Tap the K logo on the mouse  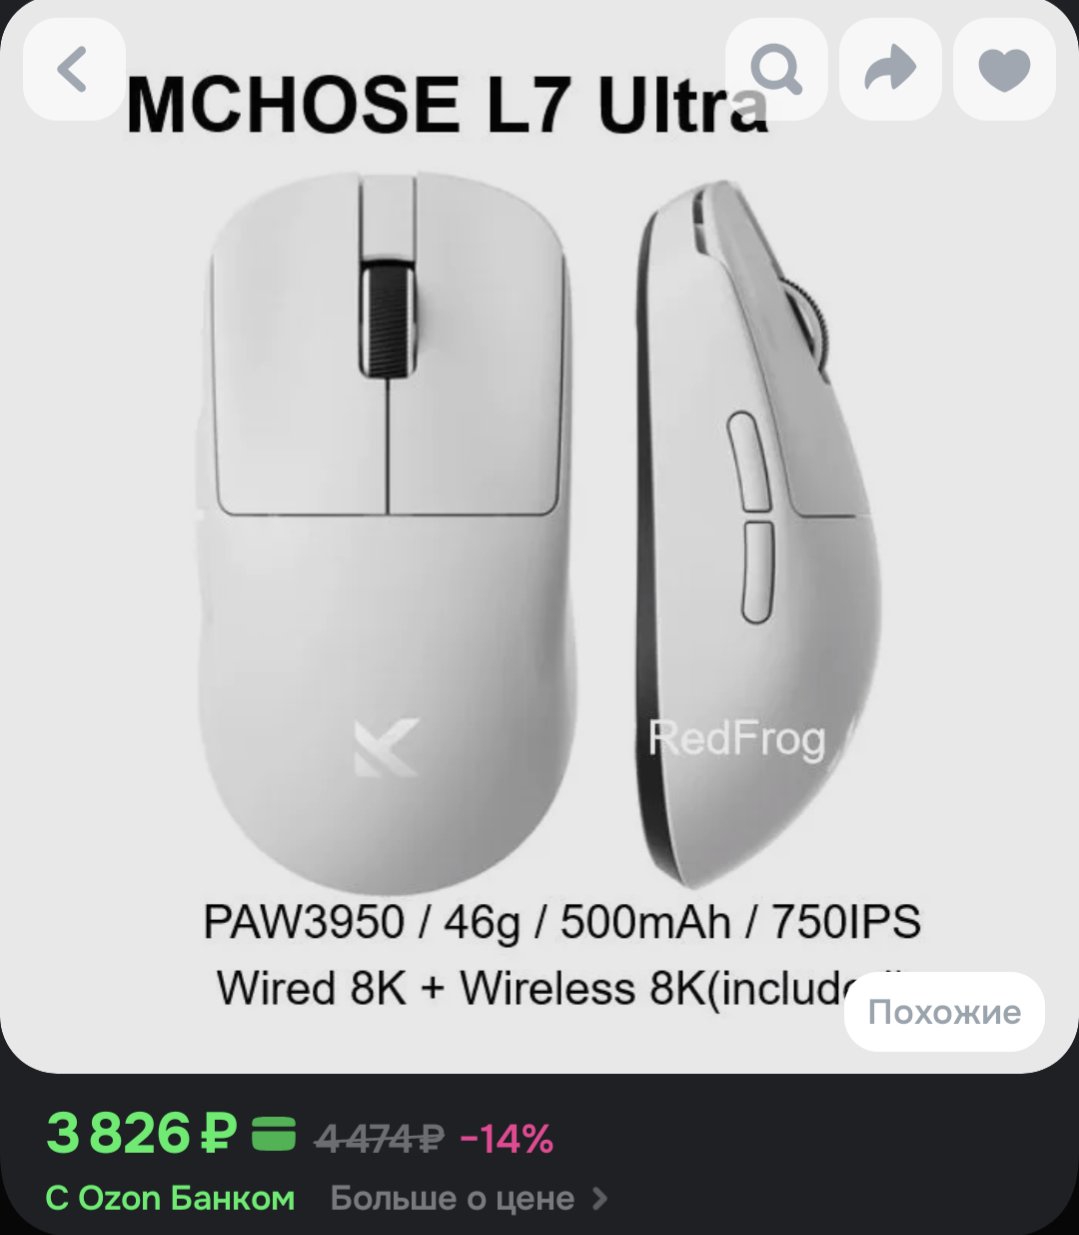(385, 748)
